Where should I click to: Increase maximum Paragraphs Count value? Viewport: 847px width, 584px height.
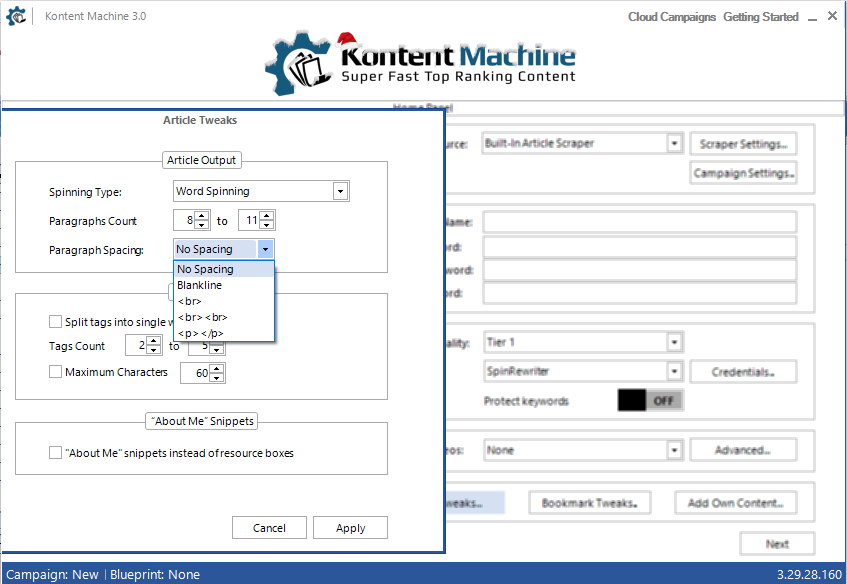point(267,216)
